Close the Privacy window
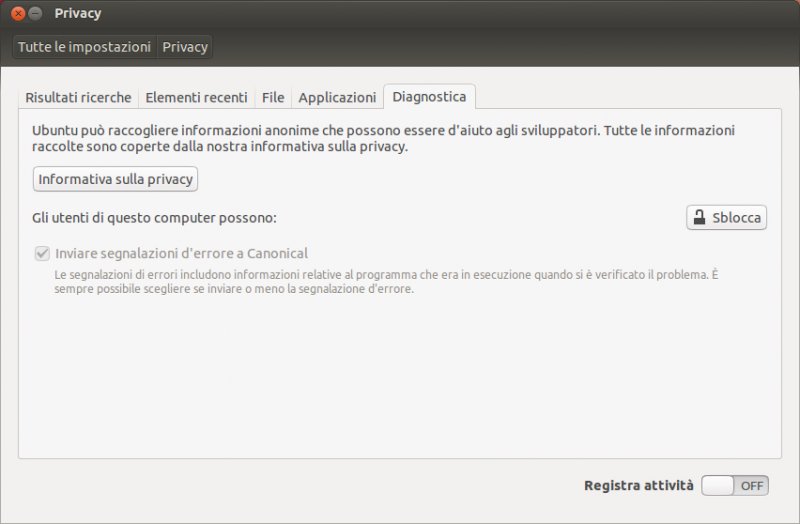 [x=18, y=13]
